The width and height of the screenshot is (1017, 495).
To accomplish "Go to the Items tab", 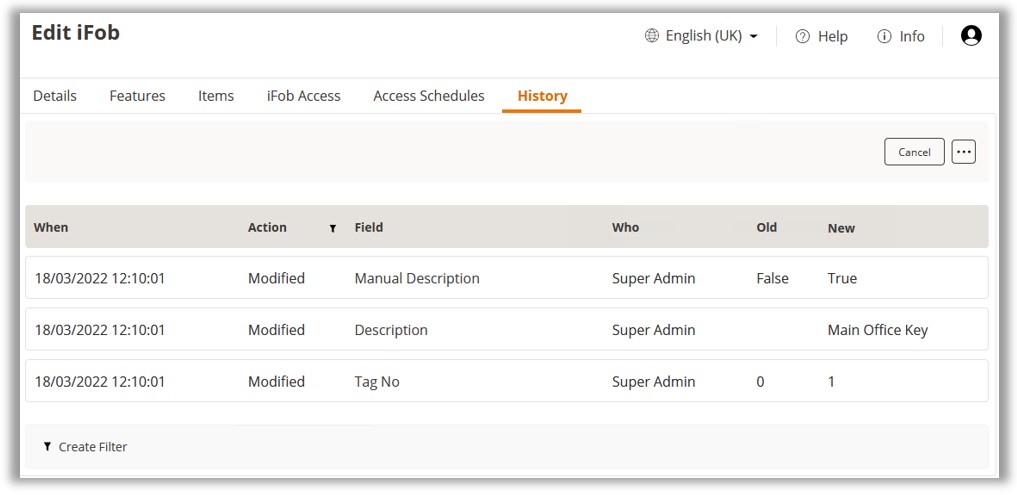I will point(216,96).
